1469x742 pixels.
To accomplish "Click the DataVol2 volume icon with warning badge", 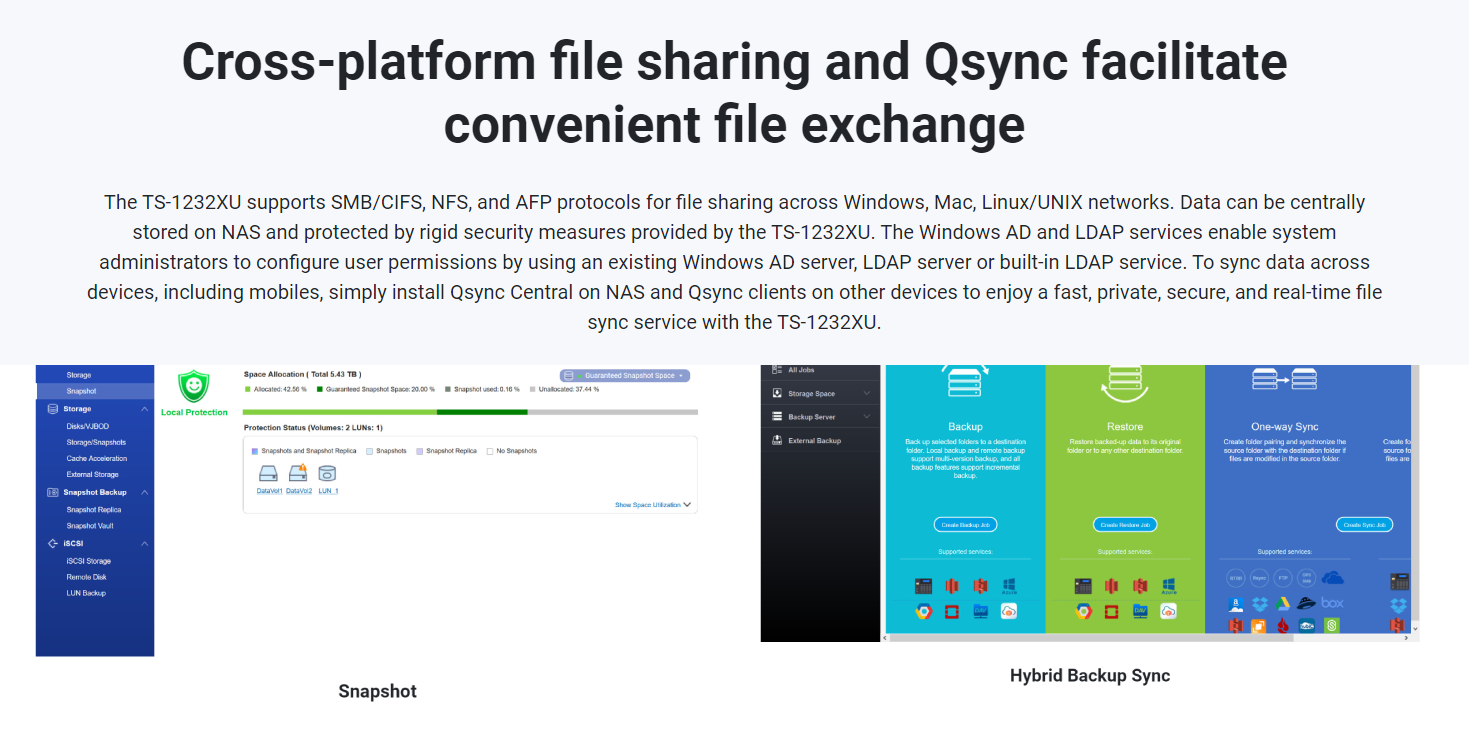I will (x=298, y=473).
